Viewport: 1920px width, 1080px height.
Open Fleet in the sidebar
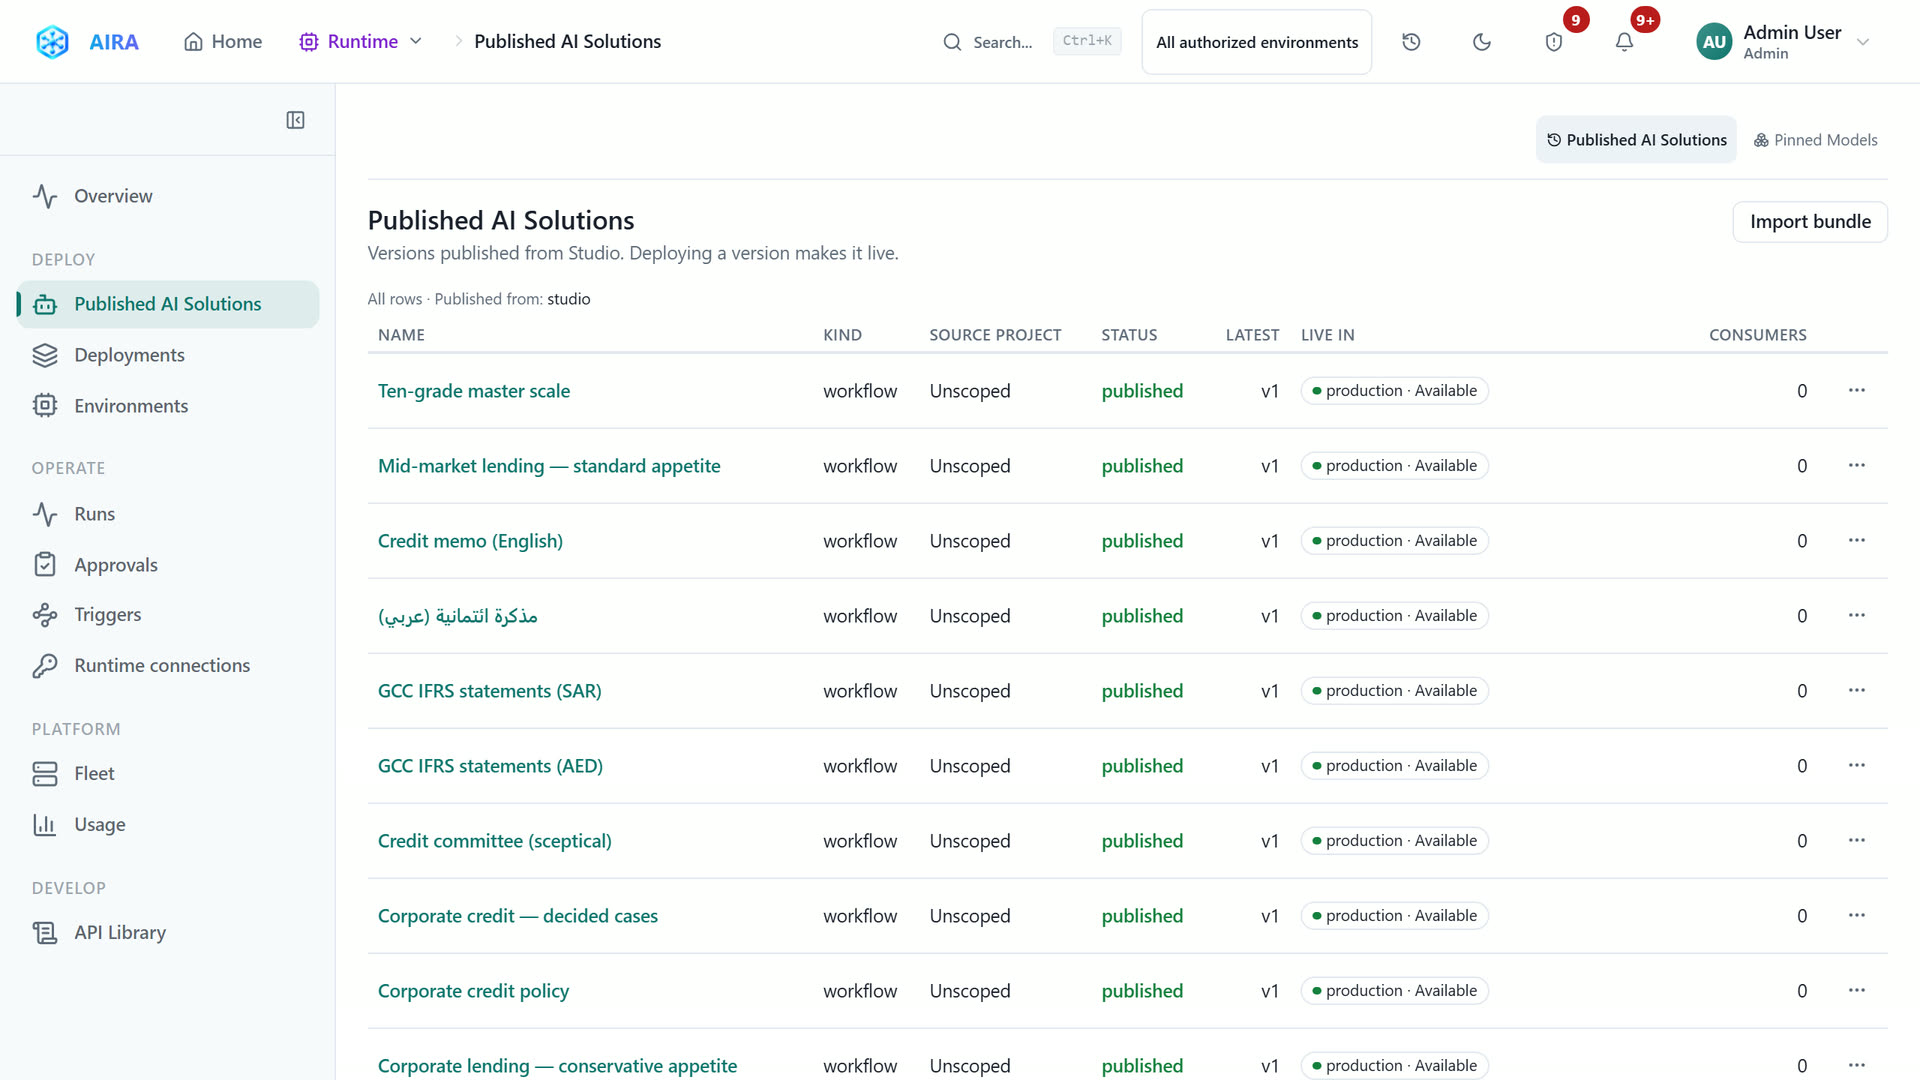coord(168,774)
